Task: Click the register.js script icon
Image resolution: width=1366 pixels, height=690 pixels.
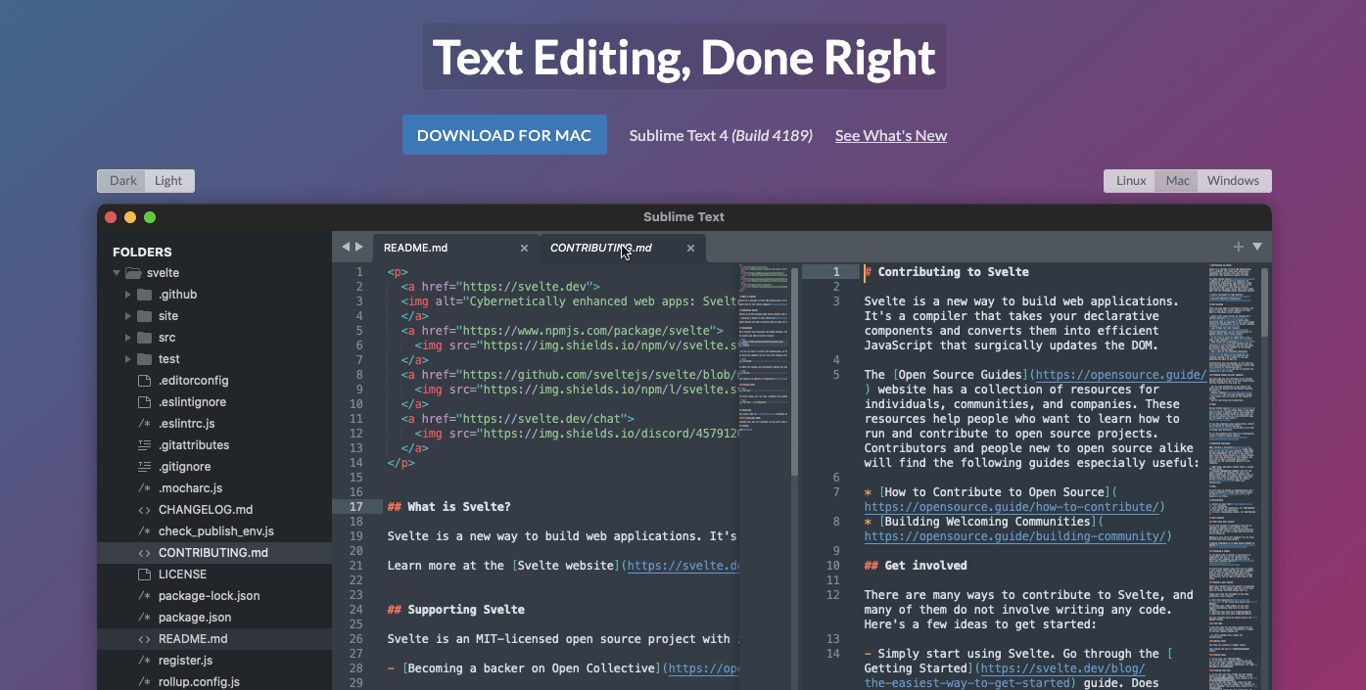Action: tap(144, 660)
